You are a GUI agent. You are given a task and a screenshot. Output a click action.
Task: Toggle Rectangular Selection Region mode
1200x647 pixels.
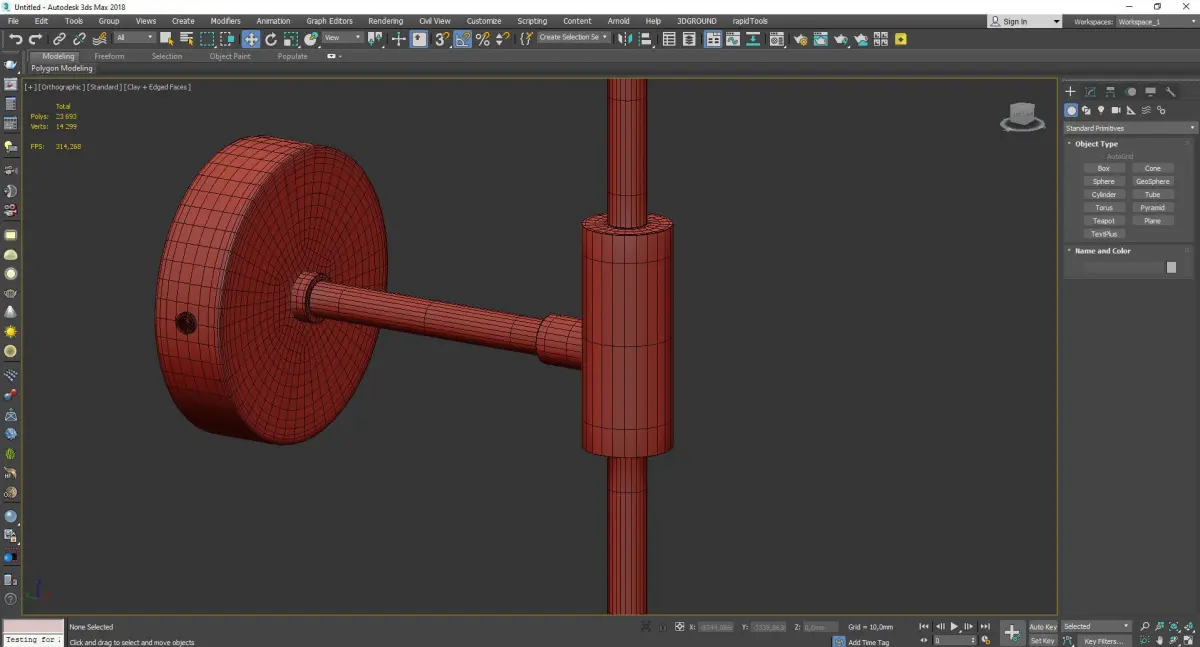click(x=207, y=39)
